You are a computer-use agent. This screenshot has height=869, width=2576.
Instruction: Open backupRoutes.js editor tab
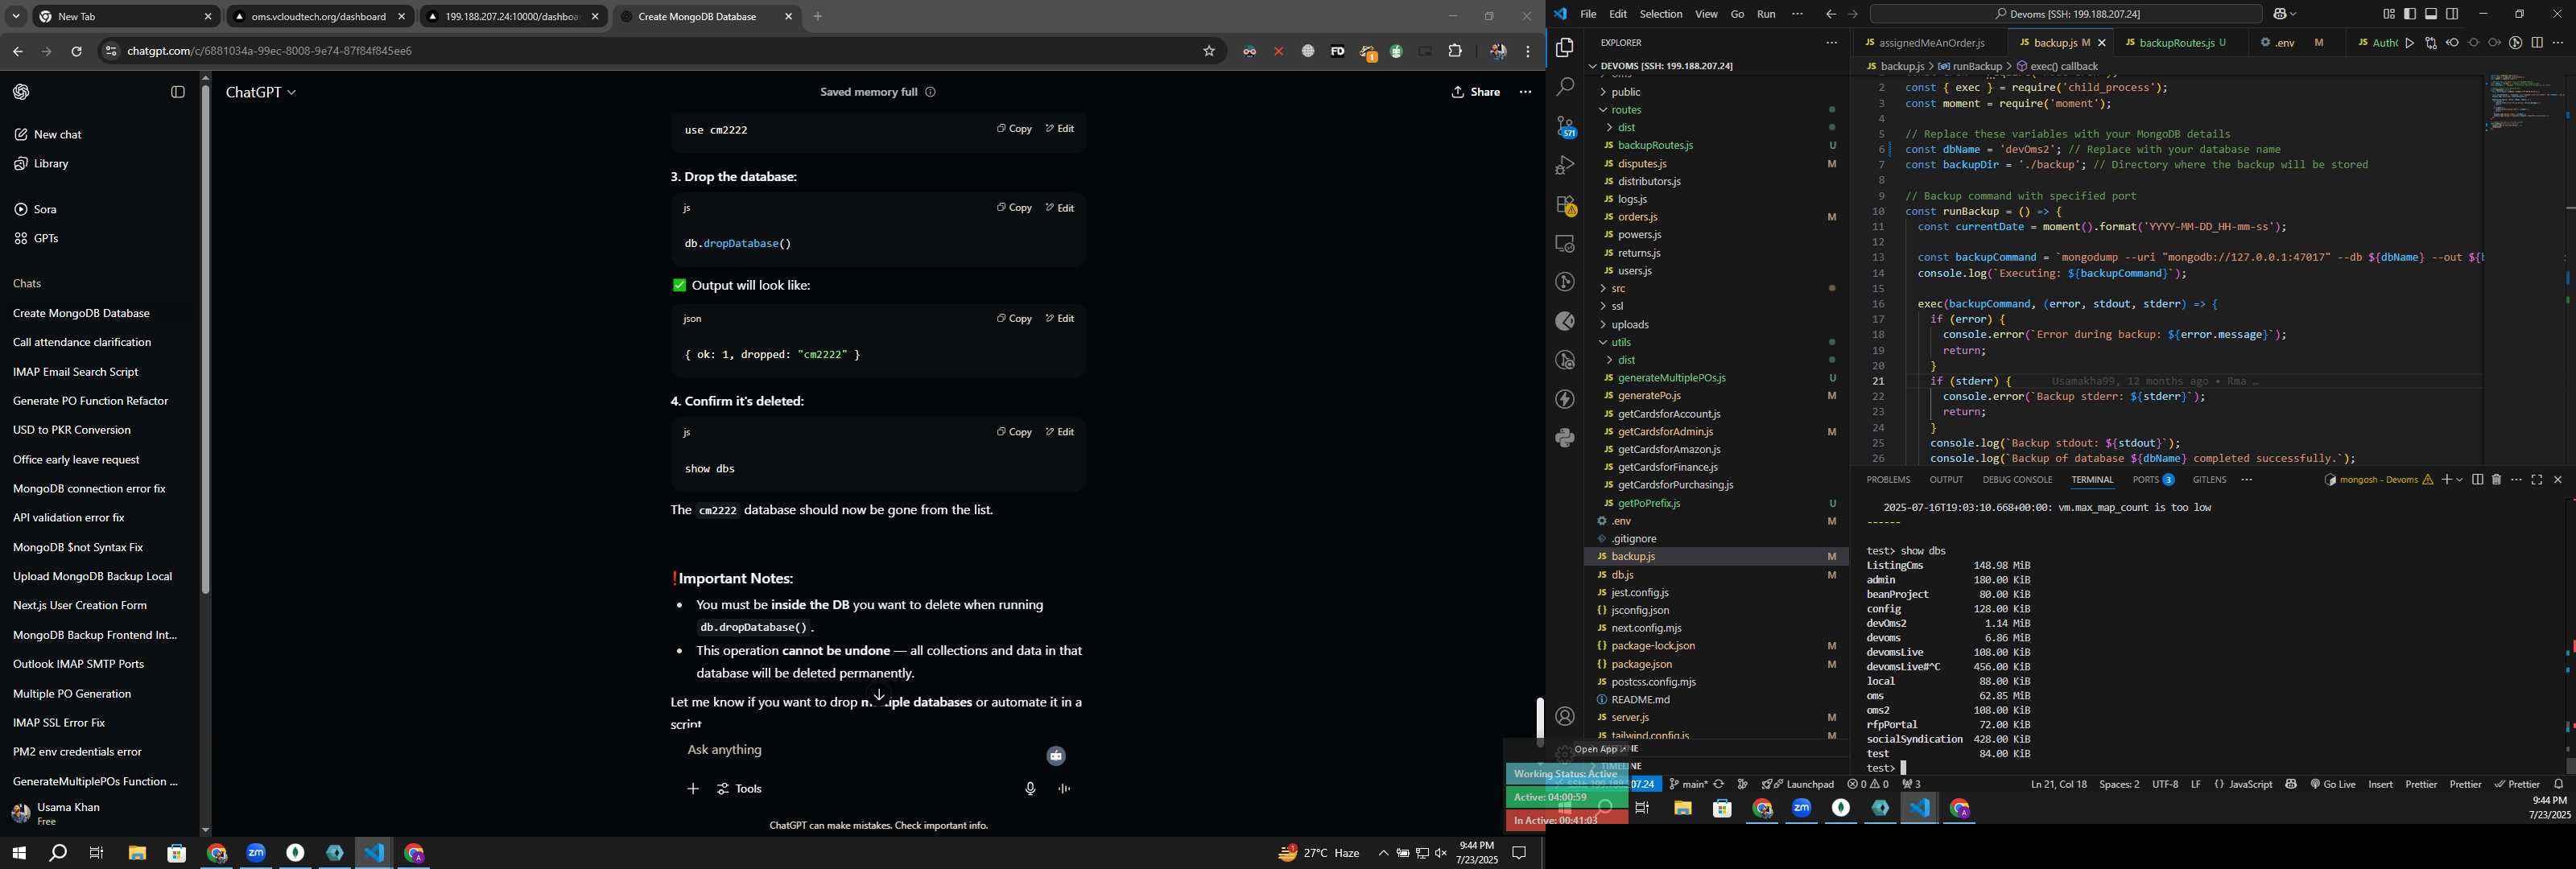pos(2175,43)
